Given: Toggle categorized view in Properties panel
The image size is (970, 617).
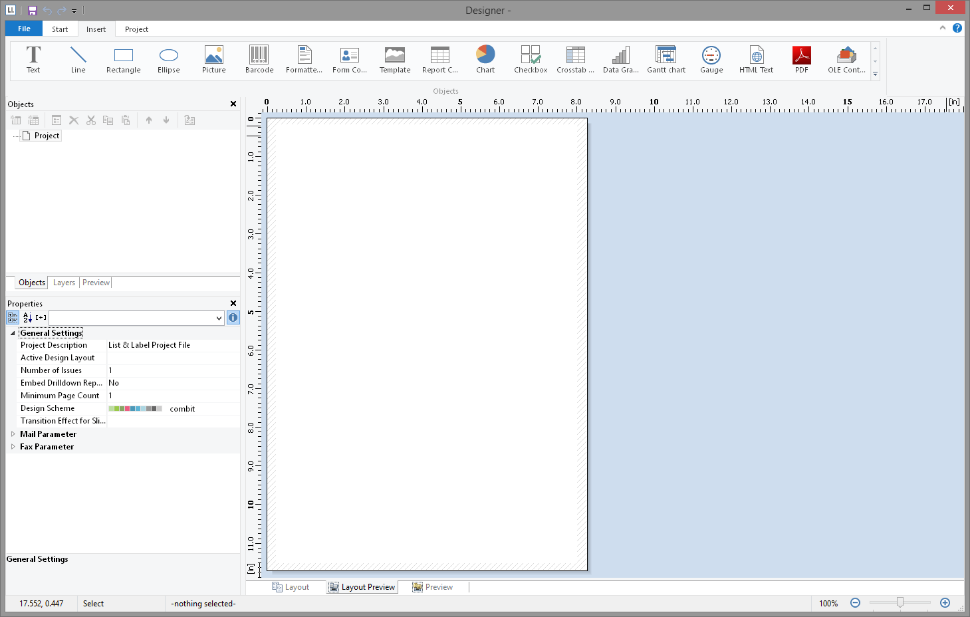Looking at the screenshot, I should [13, 318].
